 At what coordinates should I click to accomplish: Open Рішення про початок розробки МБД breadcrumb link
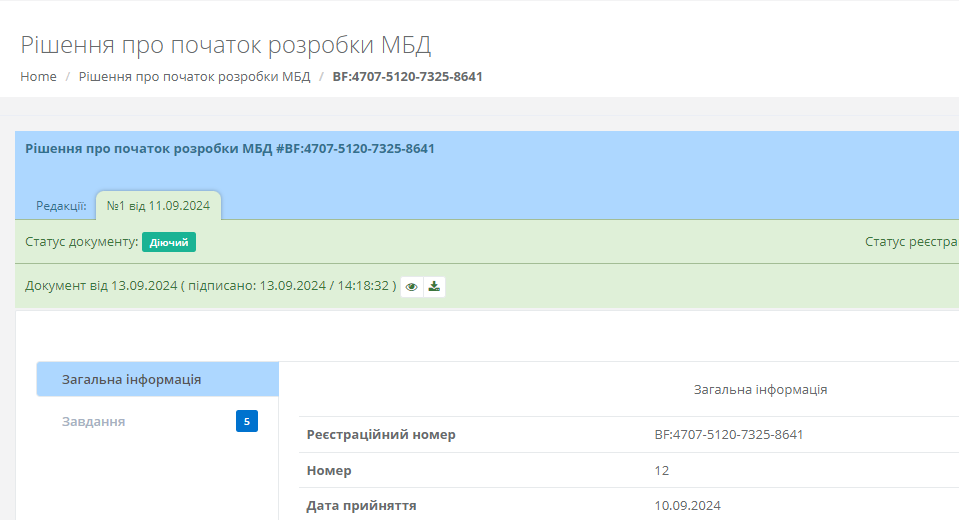tap(194, 77)
